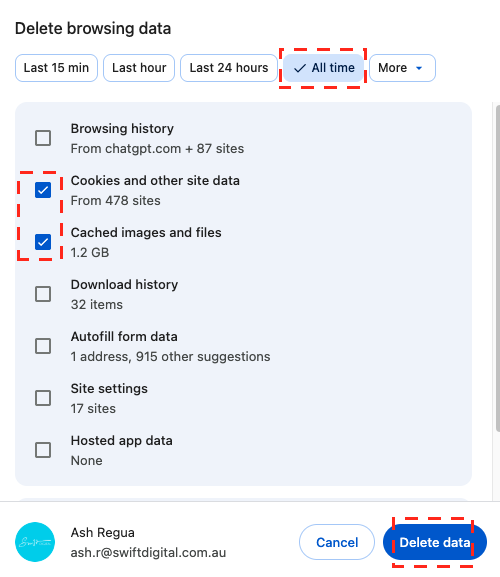Image resolution: width=500 pixels, height=577 pixels.
Task: Select the All time range chip
Action: (x=324, y=68)
